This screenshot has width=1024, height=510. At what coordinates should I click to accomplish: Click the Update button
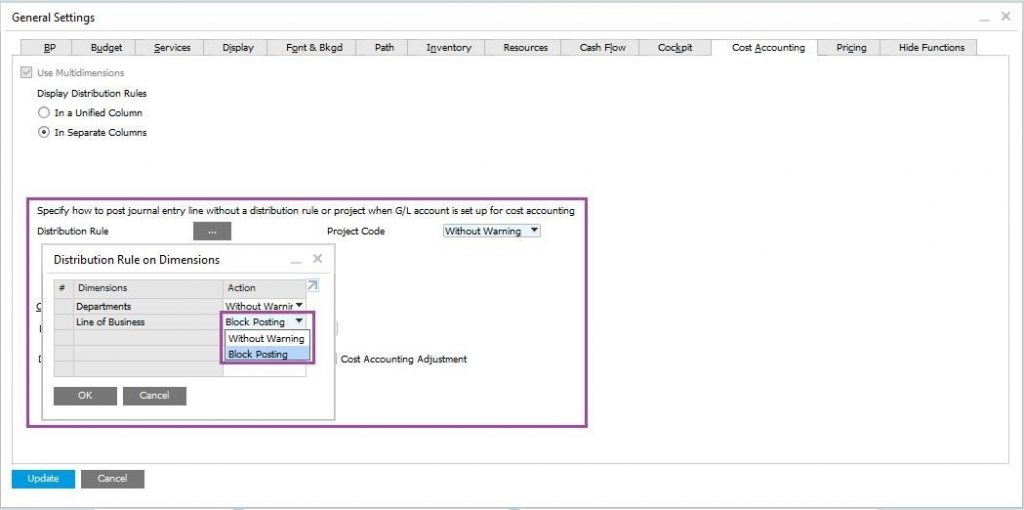point(43,478)
